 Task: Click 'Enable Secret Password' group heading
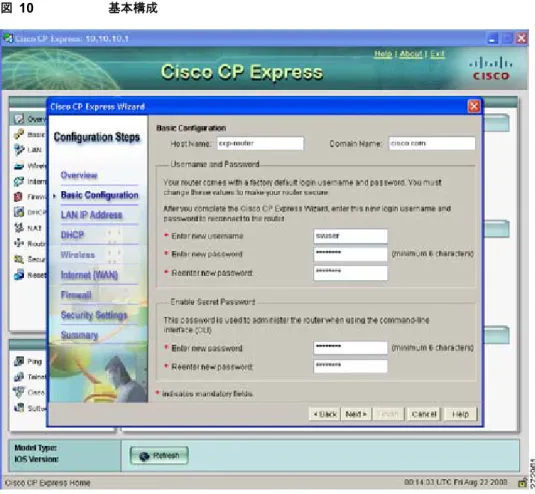(x=213, y=302)
